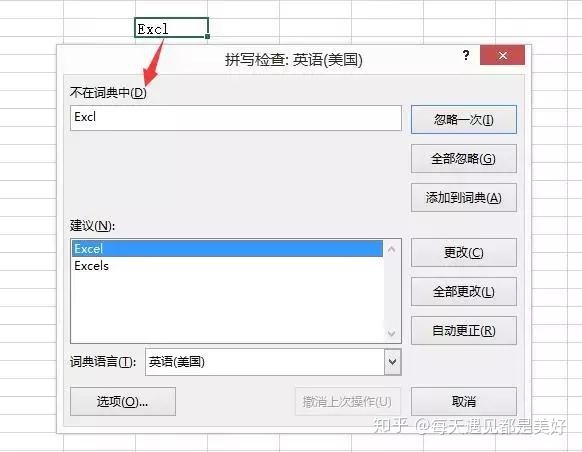
Task: Close the spelling check dialog
Action: point(502,55)
